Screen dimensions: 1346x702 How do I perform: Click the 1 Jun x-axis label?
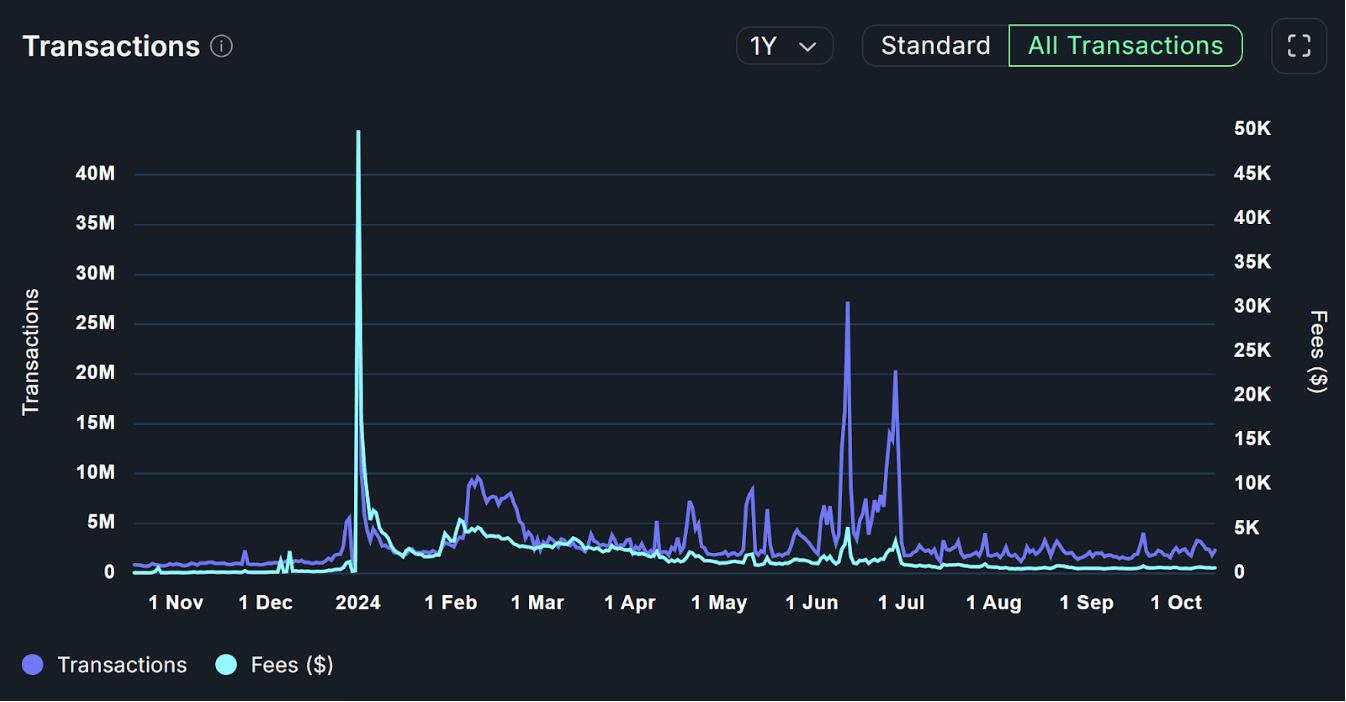812,602
